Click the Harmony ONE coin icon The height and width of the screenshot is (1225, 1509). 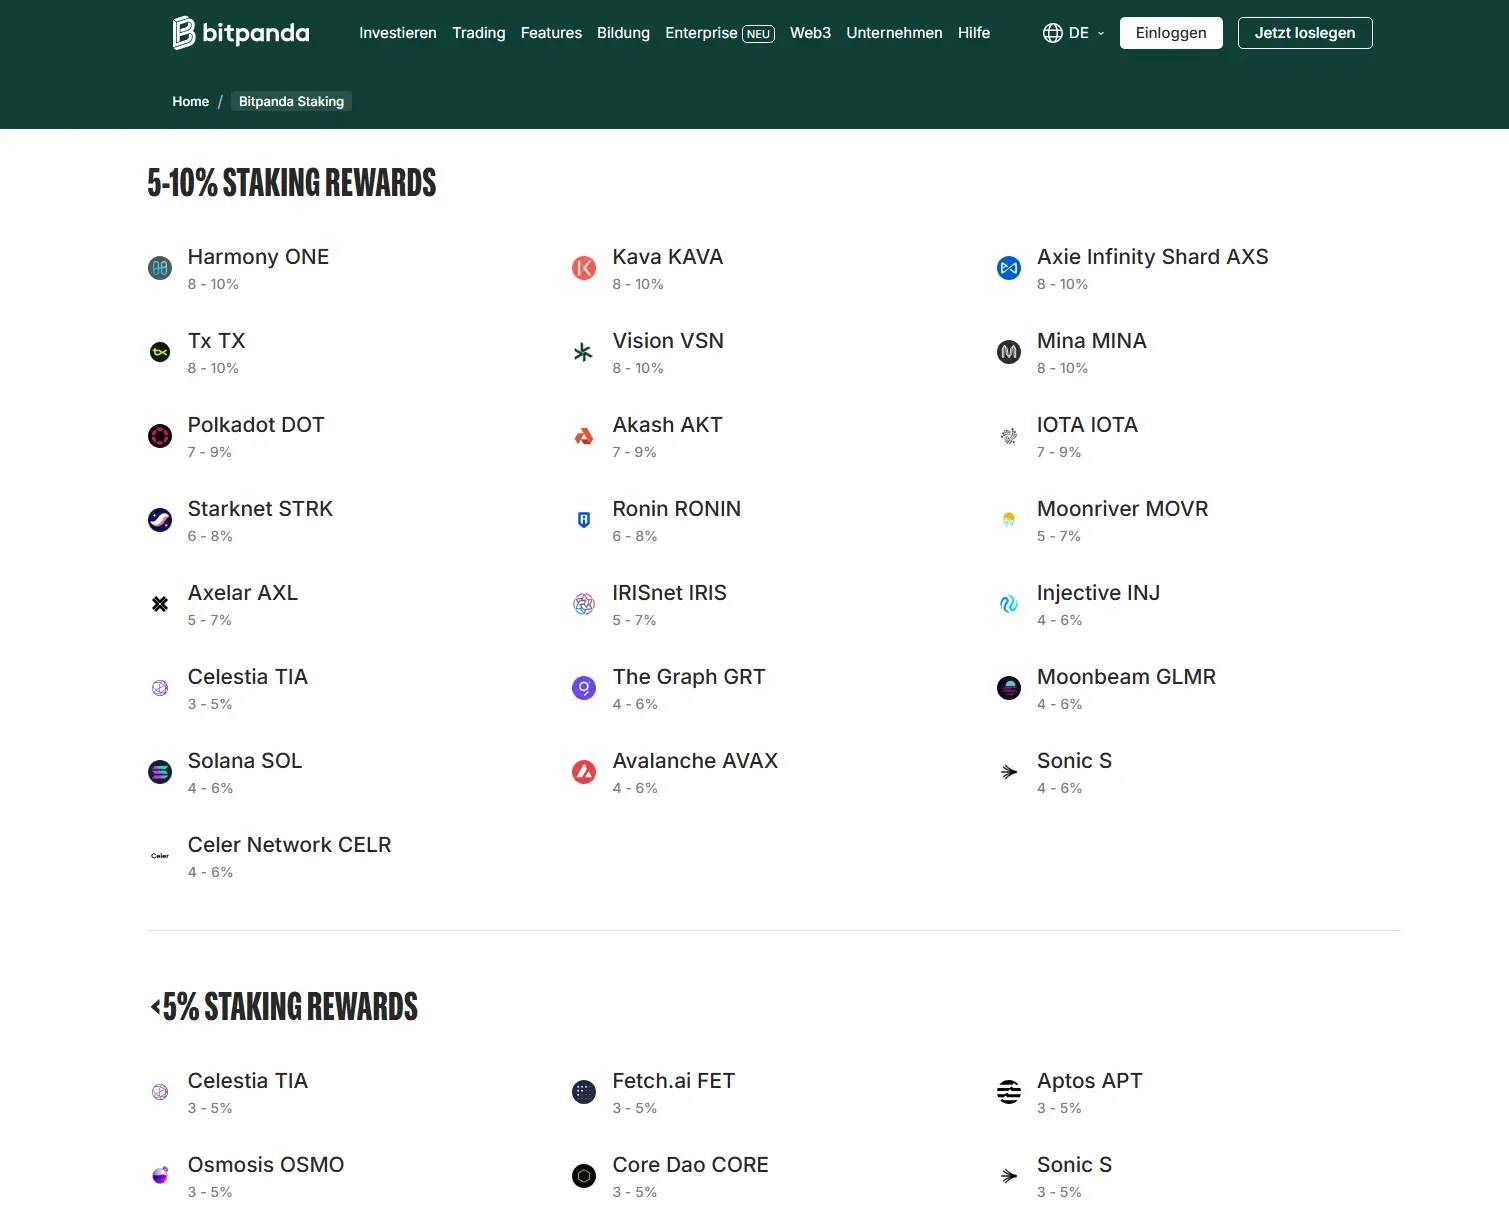160,268
